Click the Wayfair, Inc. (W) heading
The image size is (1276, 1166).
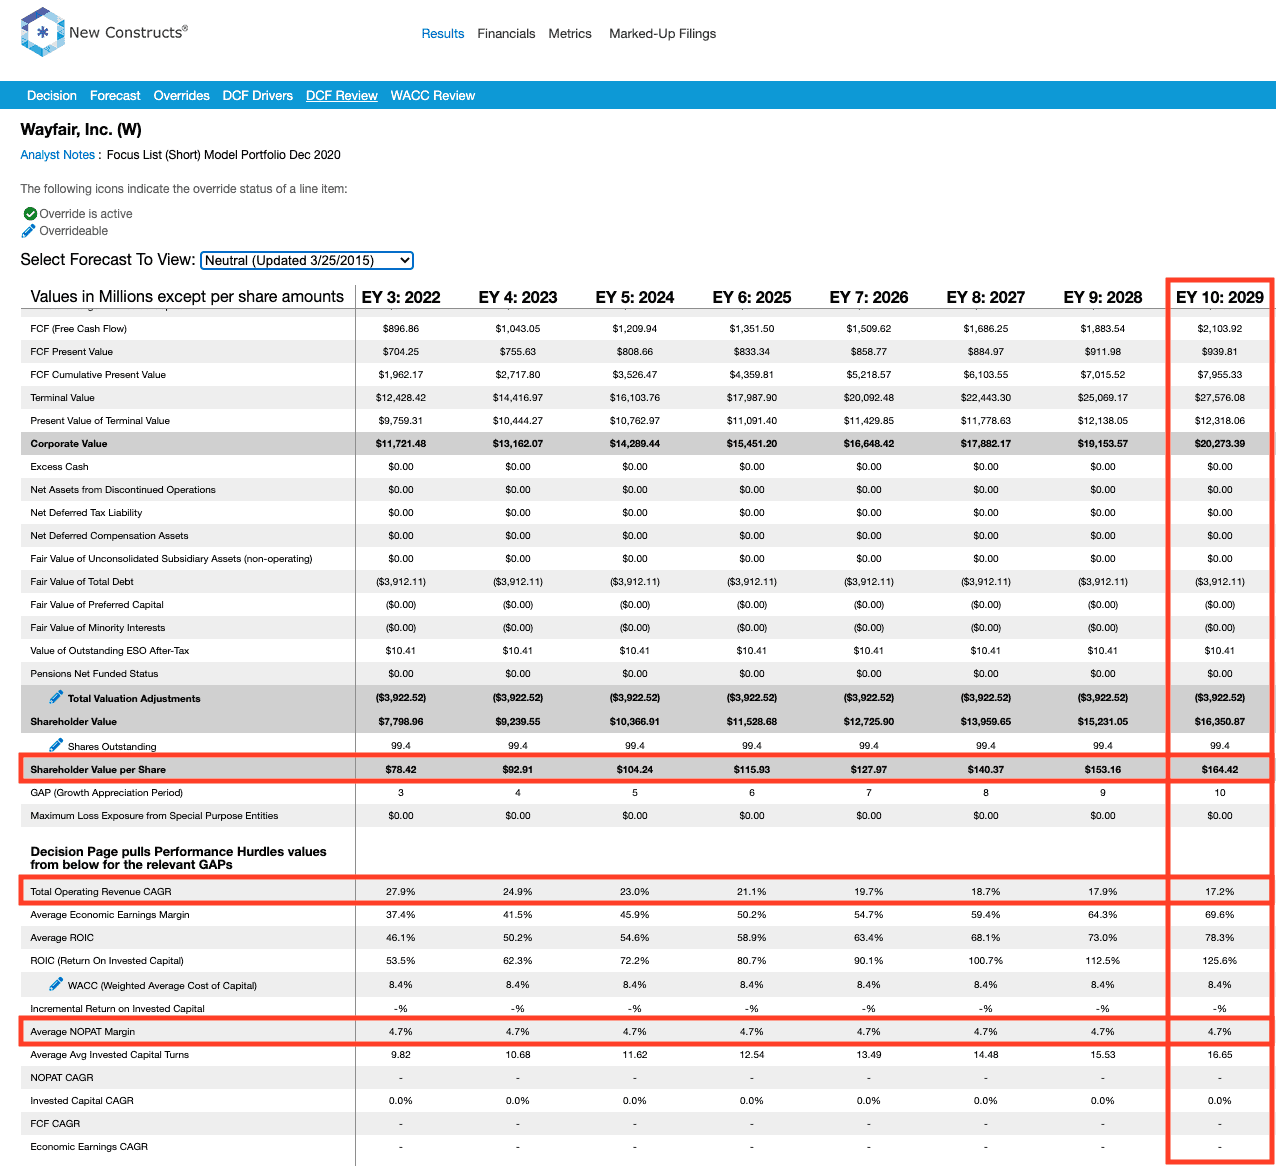click(81, 130)
